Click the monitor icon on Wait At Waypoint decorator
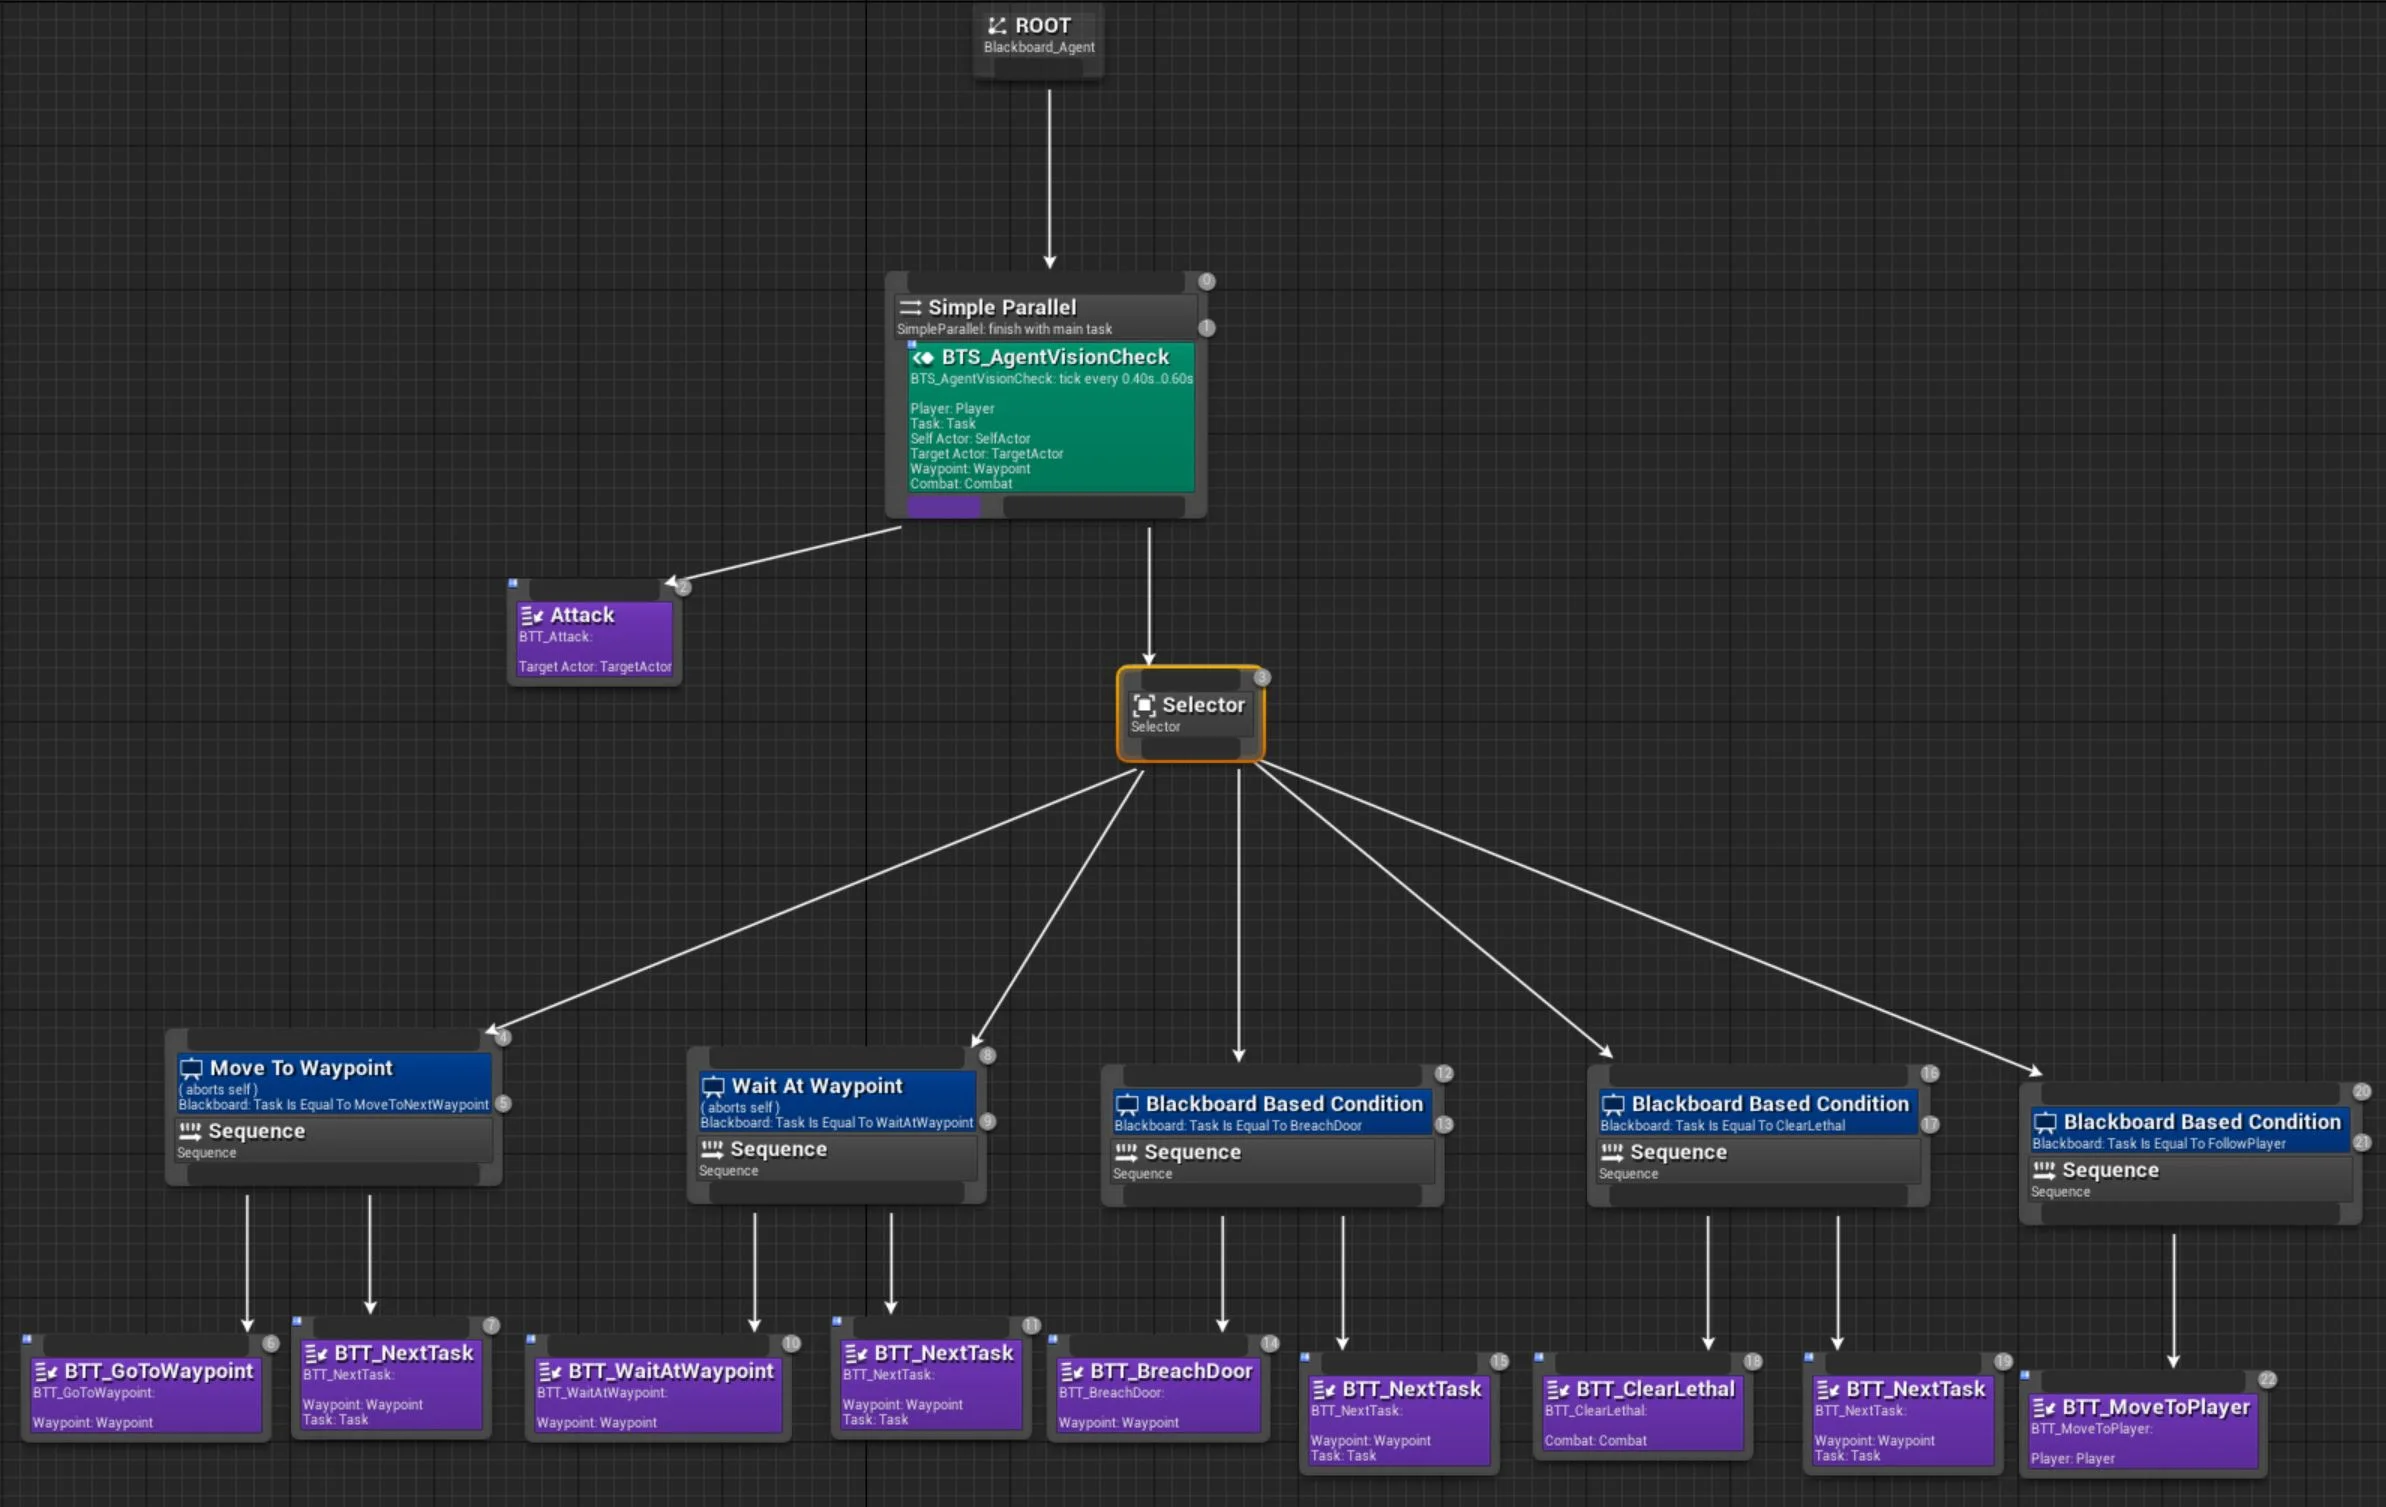 pos(716,1086)
